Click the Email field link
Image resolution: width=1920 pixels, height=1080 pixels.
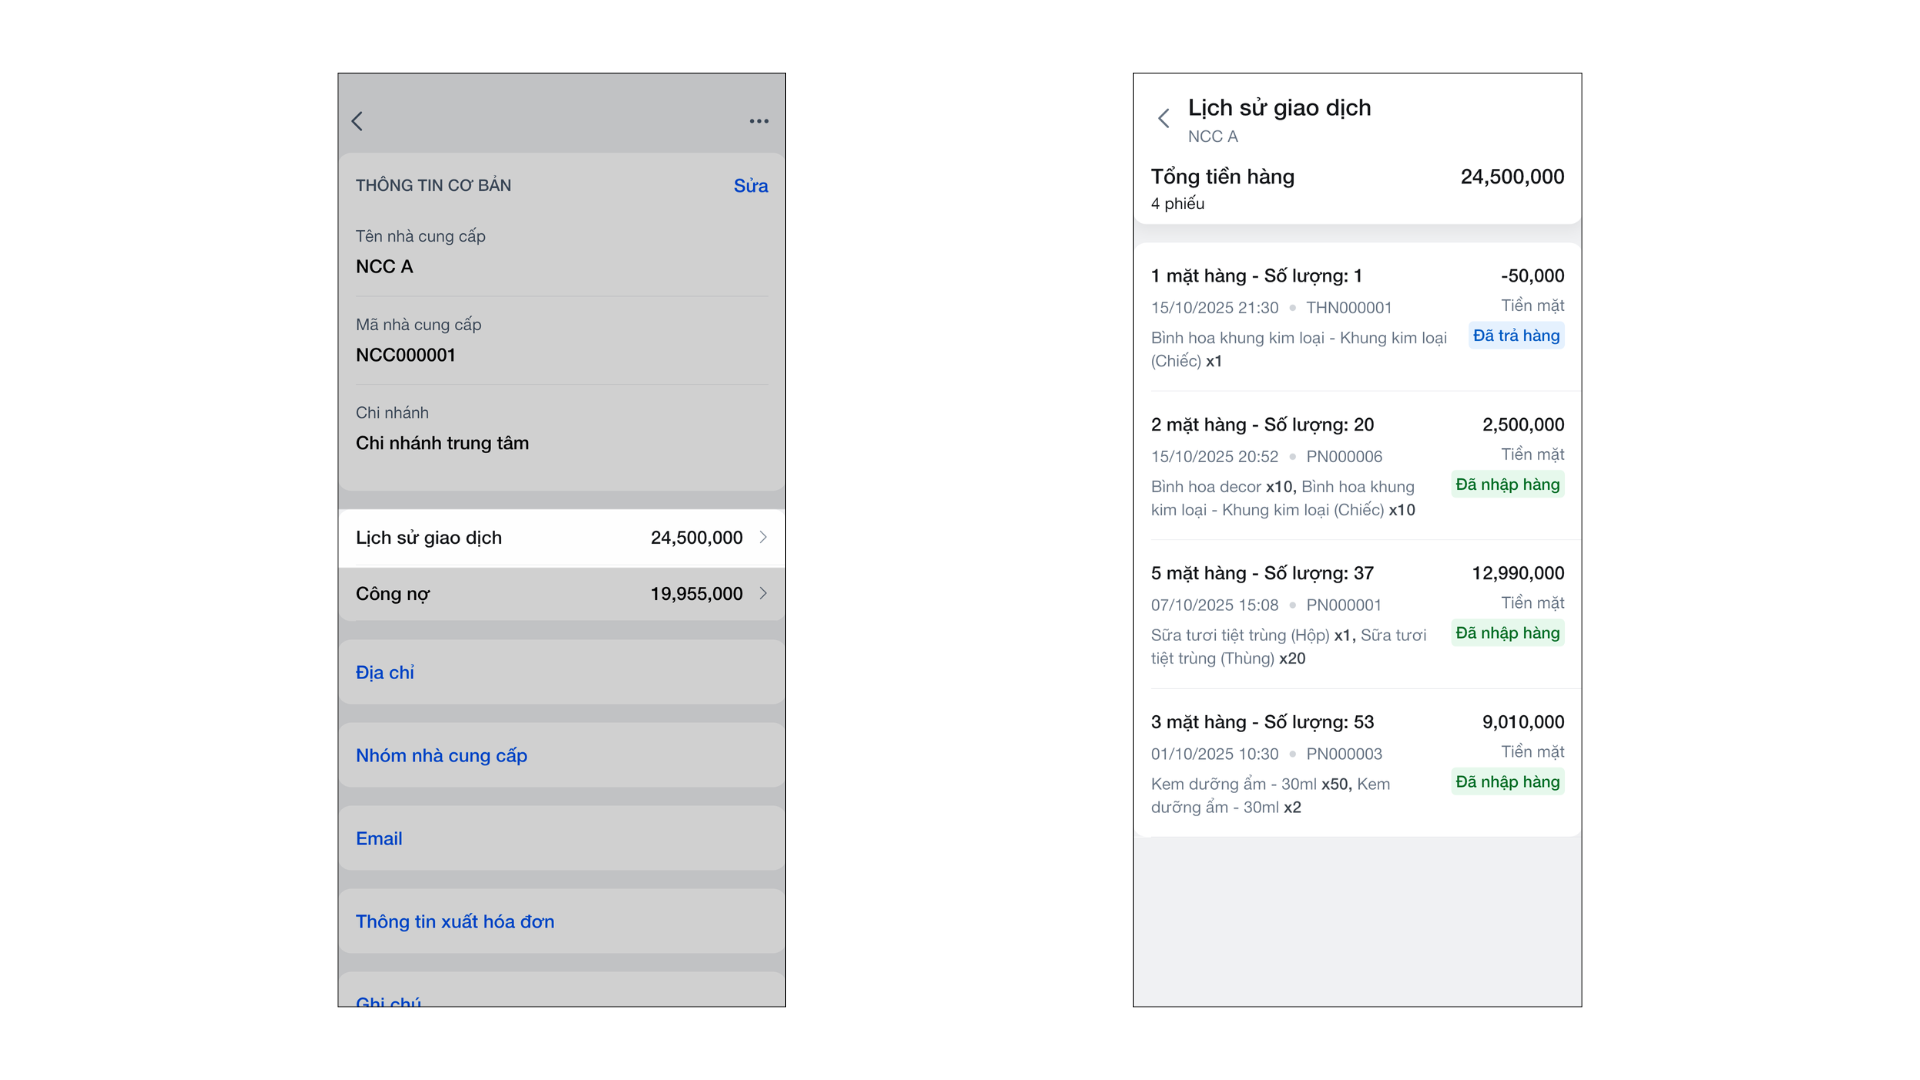pos(379,839)
